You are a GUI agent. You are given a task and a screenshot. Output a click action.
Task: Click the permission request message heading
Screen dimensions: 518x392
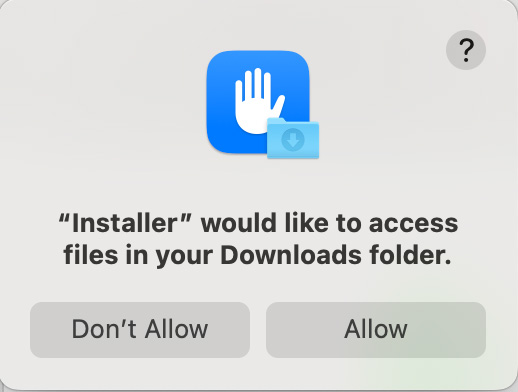(x=258, y=240)
